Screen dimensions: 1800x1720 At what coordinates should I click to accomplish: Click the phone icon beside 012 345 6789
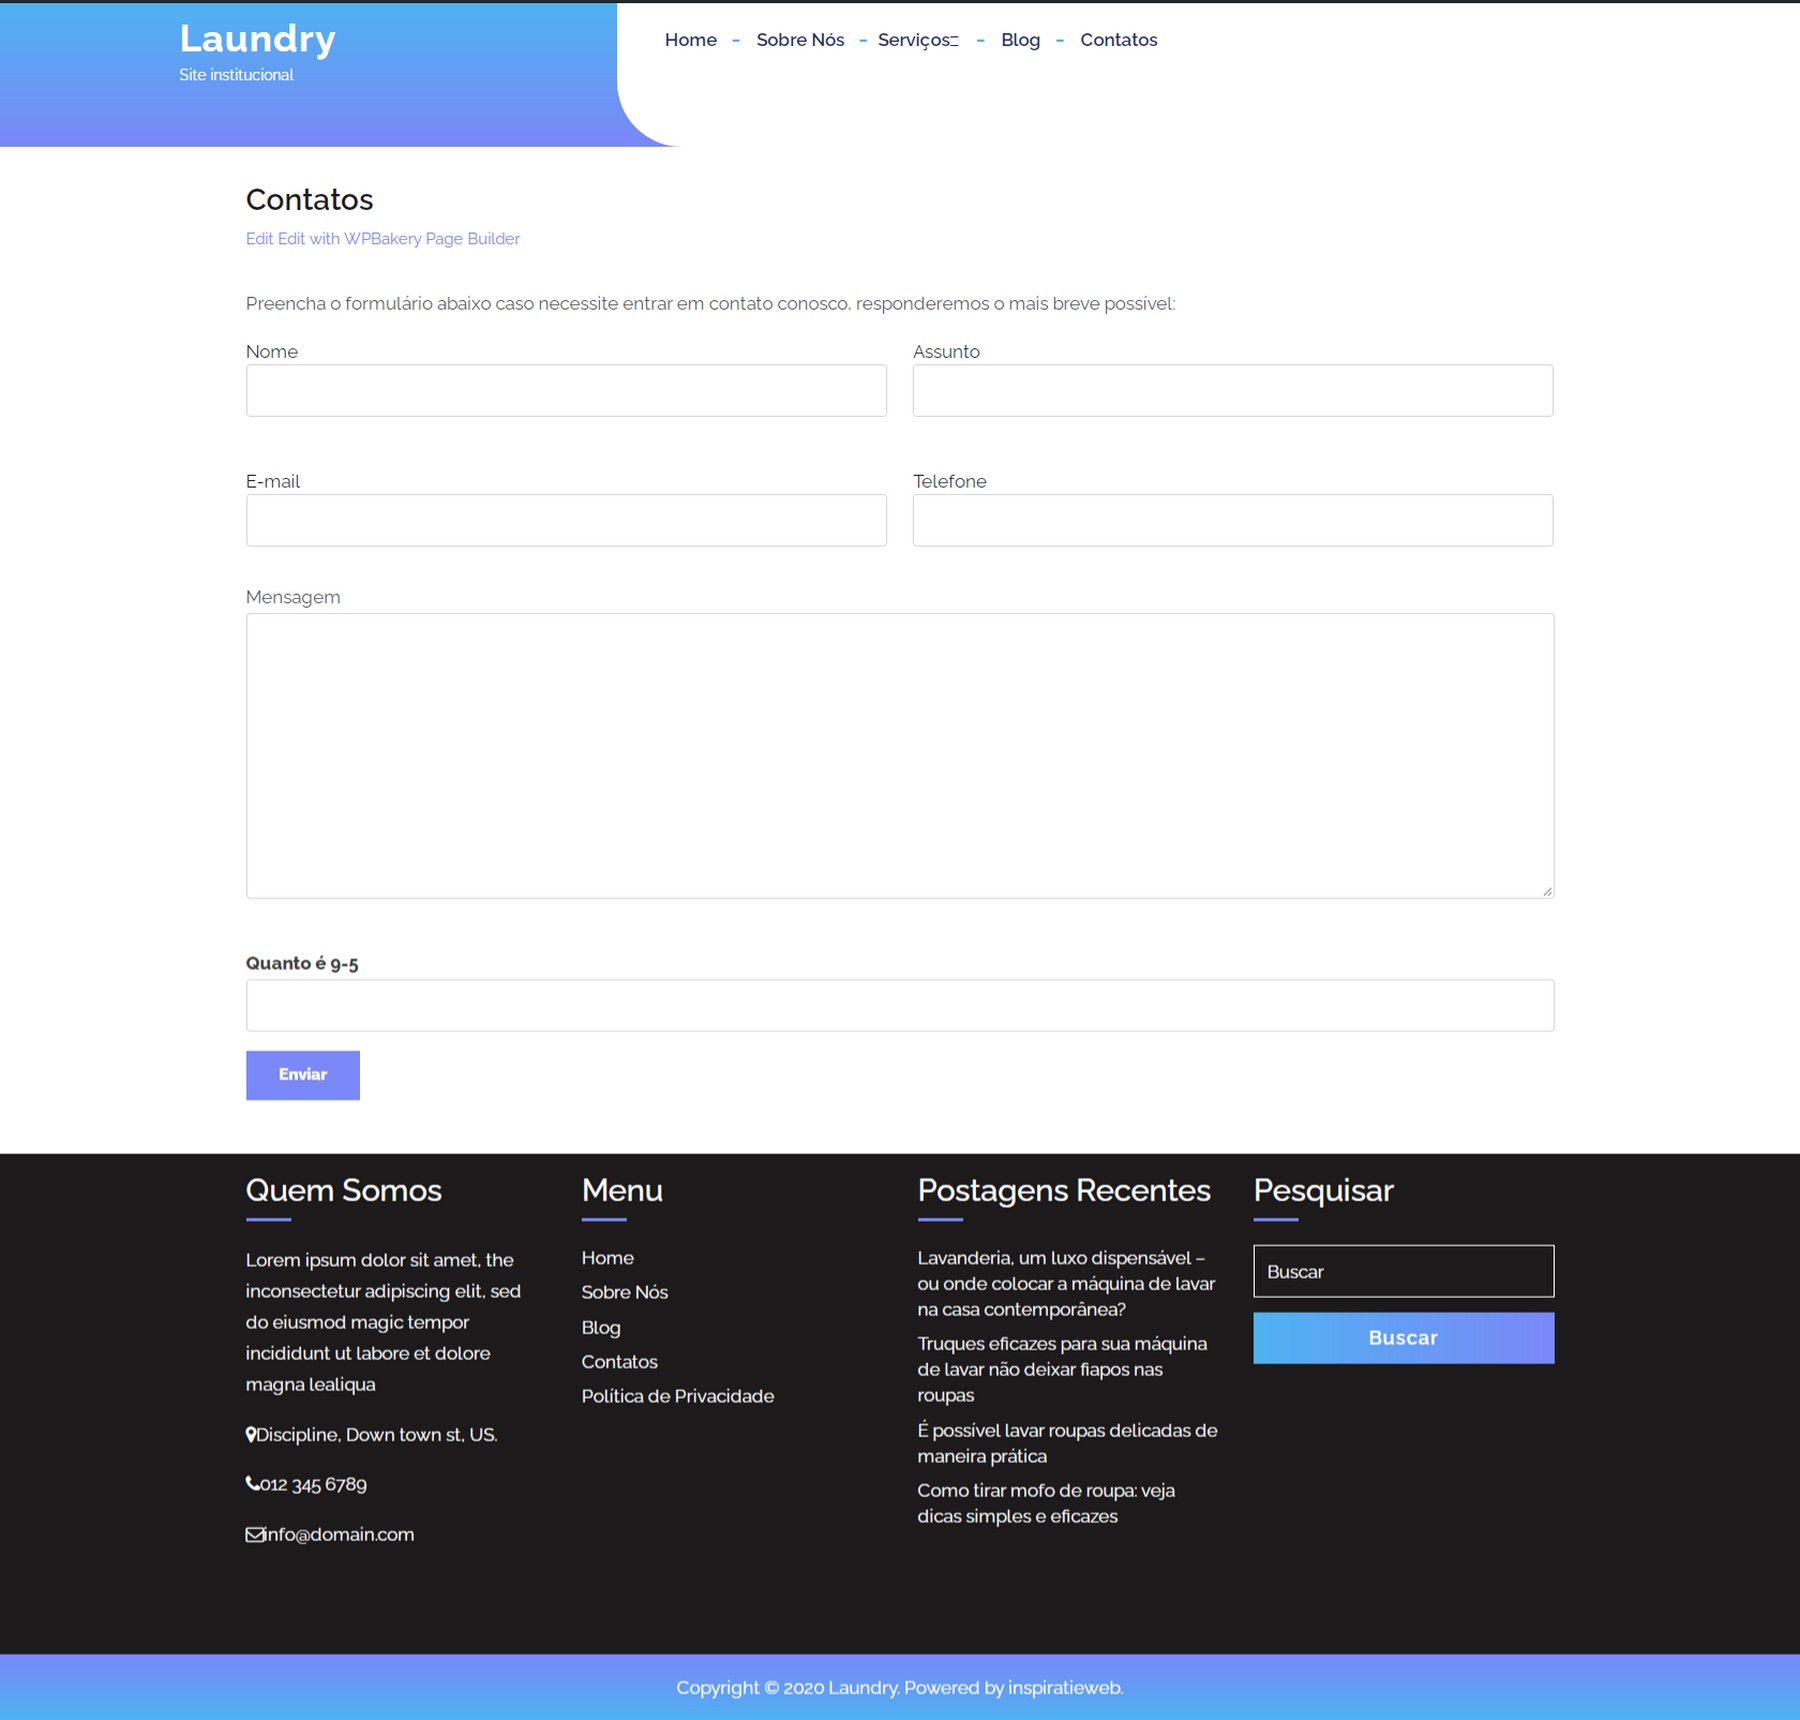(x=252, y=1484)
